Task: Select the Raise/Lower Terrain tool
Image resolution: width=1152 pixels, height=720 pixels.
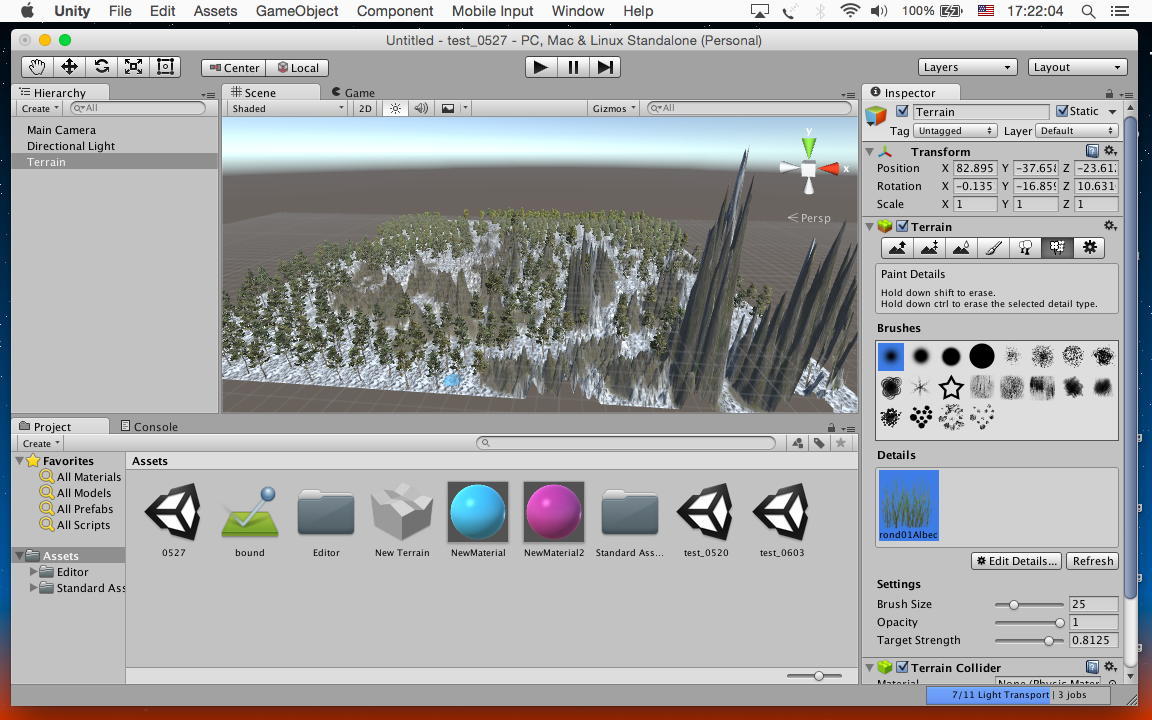Action: [897, 248]
